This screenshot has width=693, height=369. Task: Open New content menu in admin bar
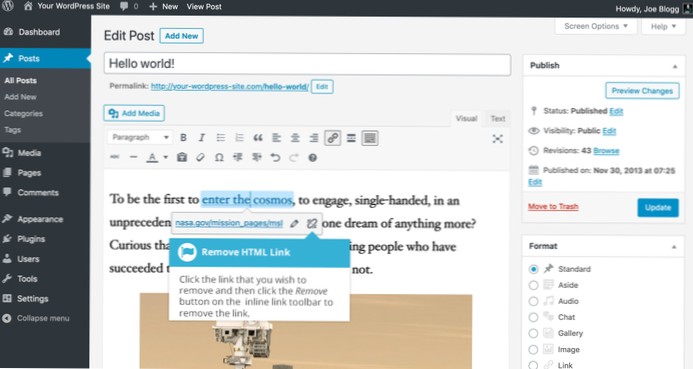pyautogui.click(x=164, y=7)
